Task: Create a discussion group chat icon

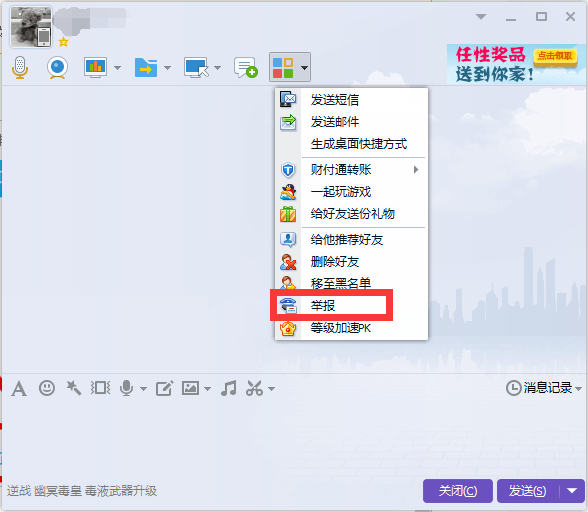Action: tap(246, 68)
